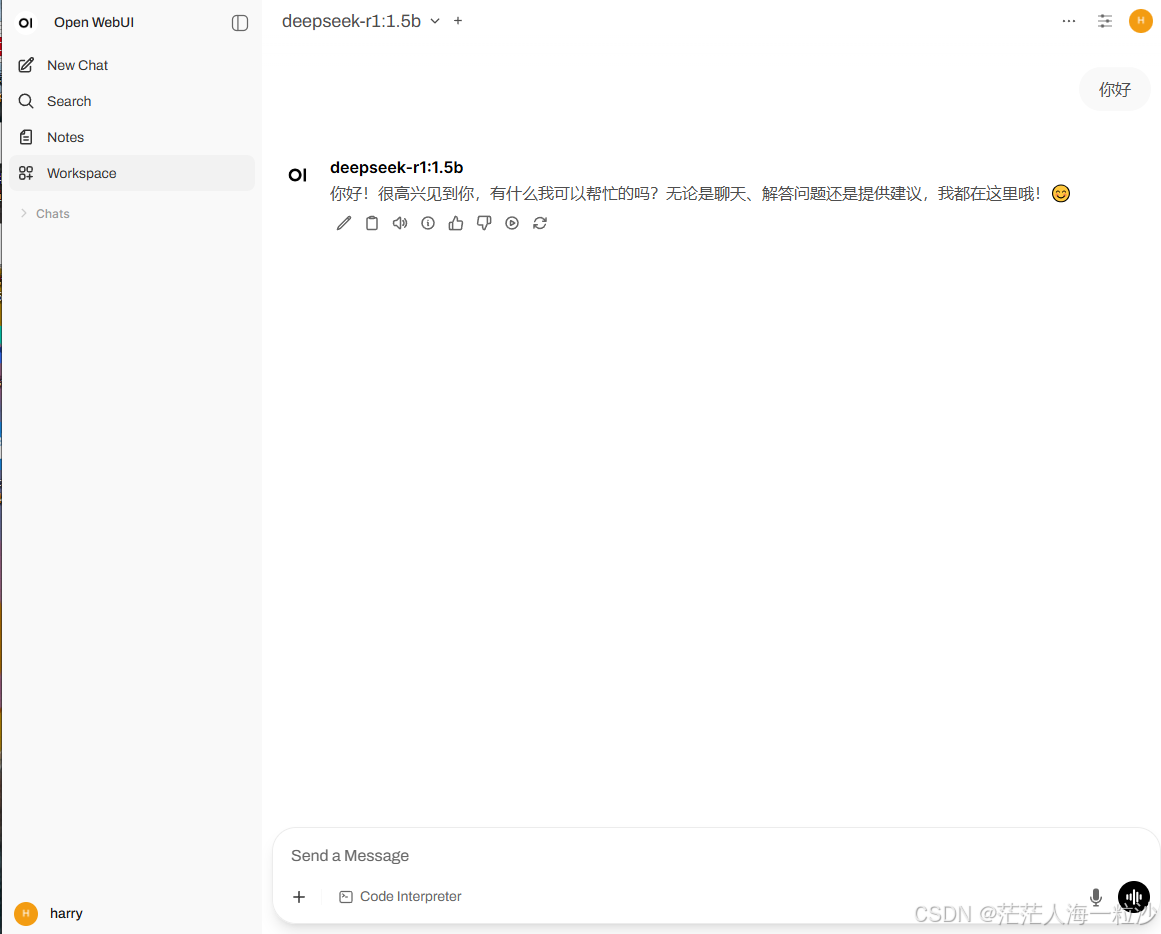
Task: Show generation info icon
Action: coord(428,223)
